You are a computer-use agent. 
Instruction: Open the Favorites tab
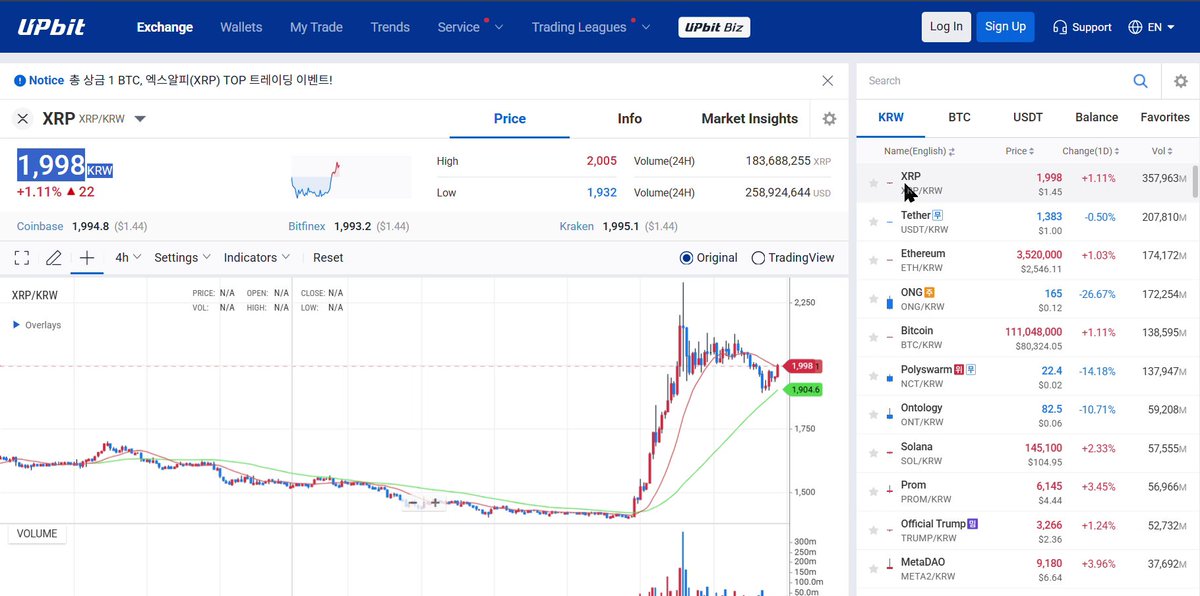click(x=1165, y=117)
